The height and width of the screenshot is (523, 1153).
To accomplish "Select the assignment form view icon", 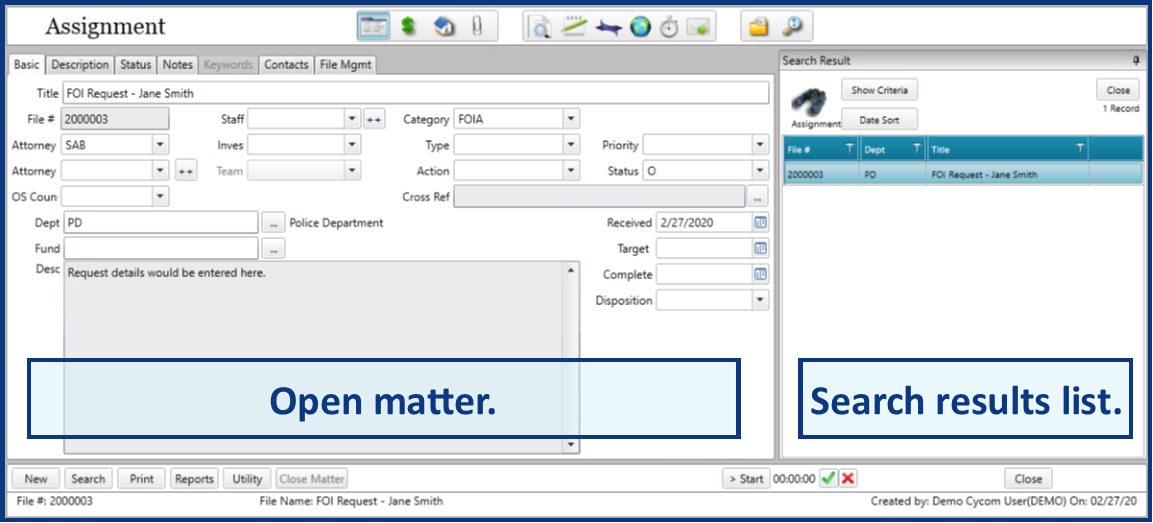I will (374, 27).
